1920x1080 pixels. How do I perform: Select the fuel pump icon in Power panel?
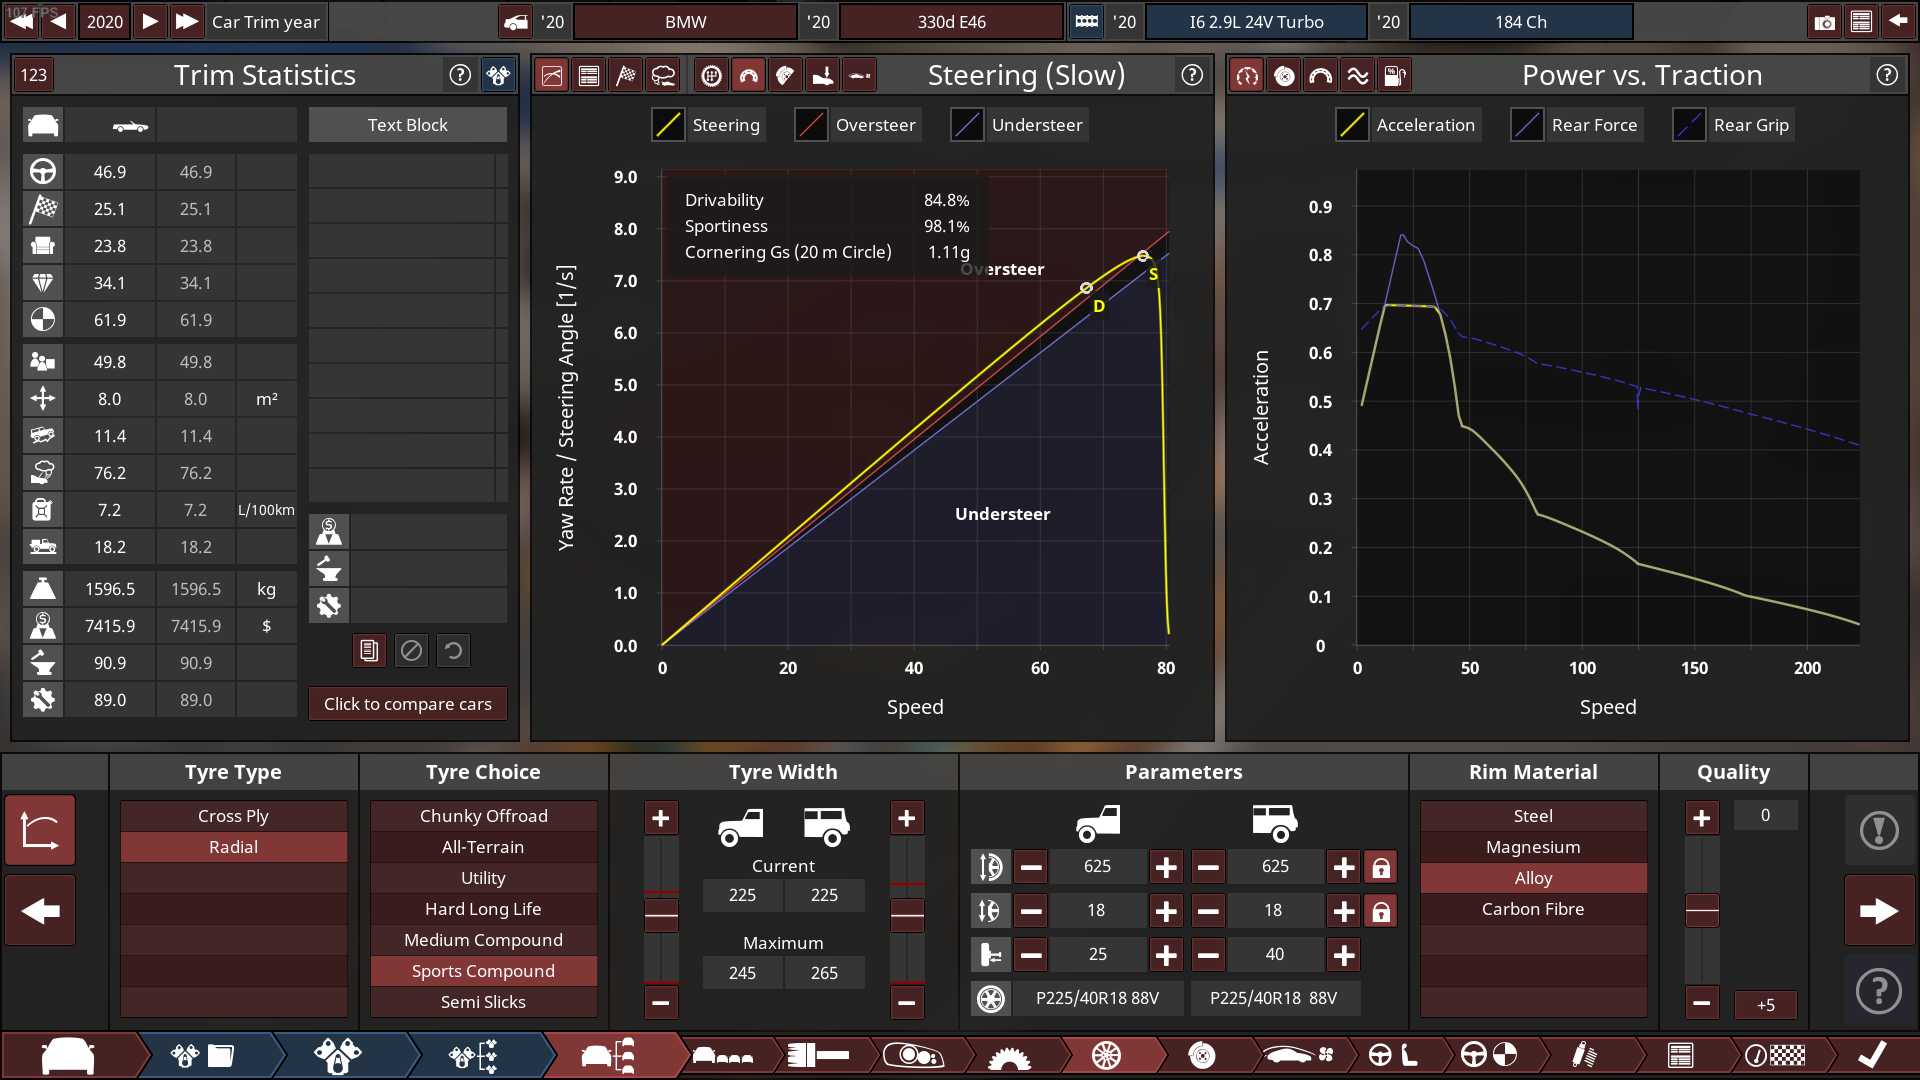click(1395, 75)
